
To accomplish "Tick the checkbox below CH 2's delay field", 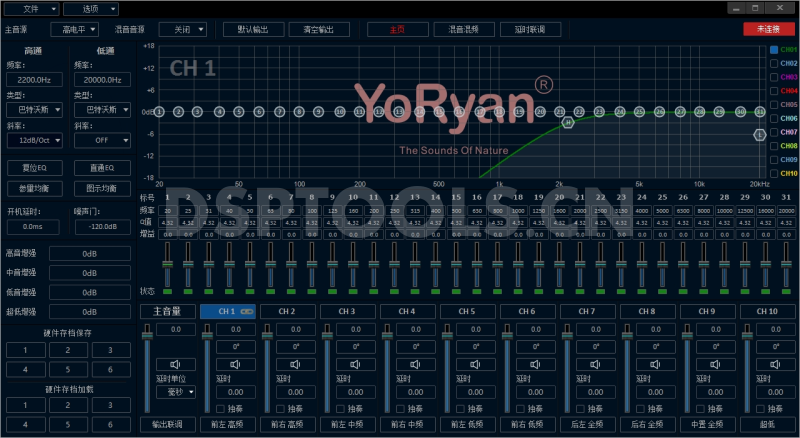I will (x=280, y=409).
